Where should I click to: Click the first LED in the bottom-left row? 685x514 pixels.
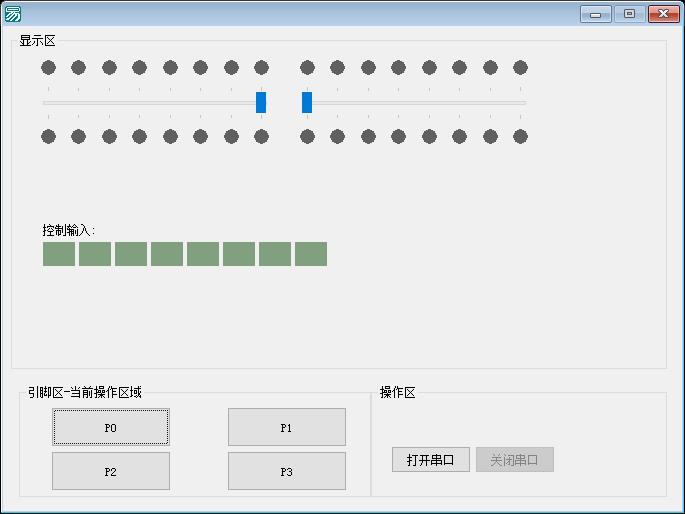(x=48, y=137)
